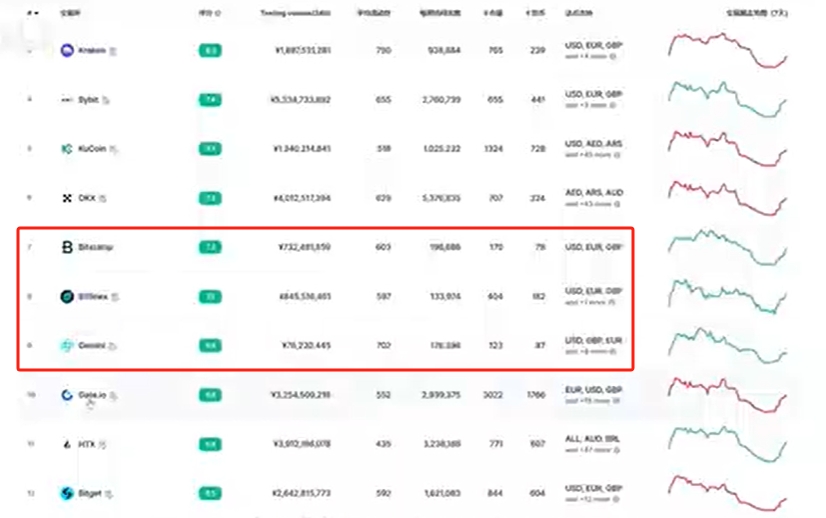Viewport: 826px width, 518px height.
Task: Click the Kraken exchange logo
Action: 67,51
